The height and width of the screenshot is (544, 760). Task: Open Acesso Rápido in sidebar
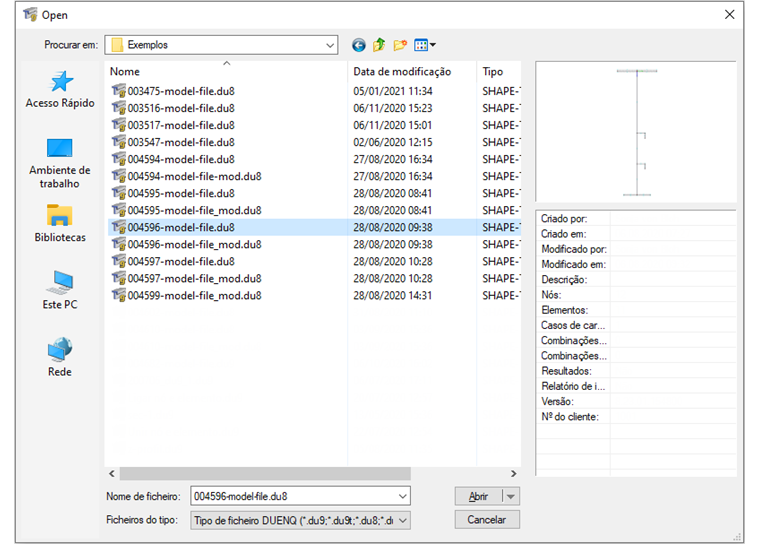[x=60, y=89]
